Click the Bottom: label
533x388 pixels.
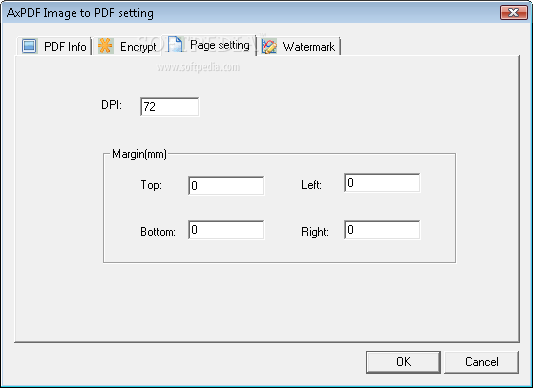tap(158, 232)
